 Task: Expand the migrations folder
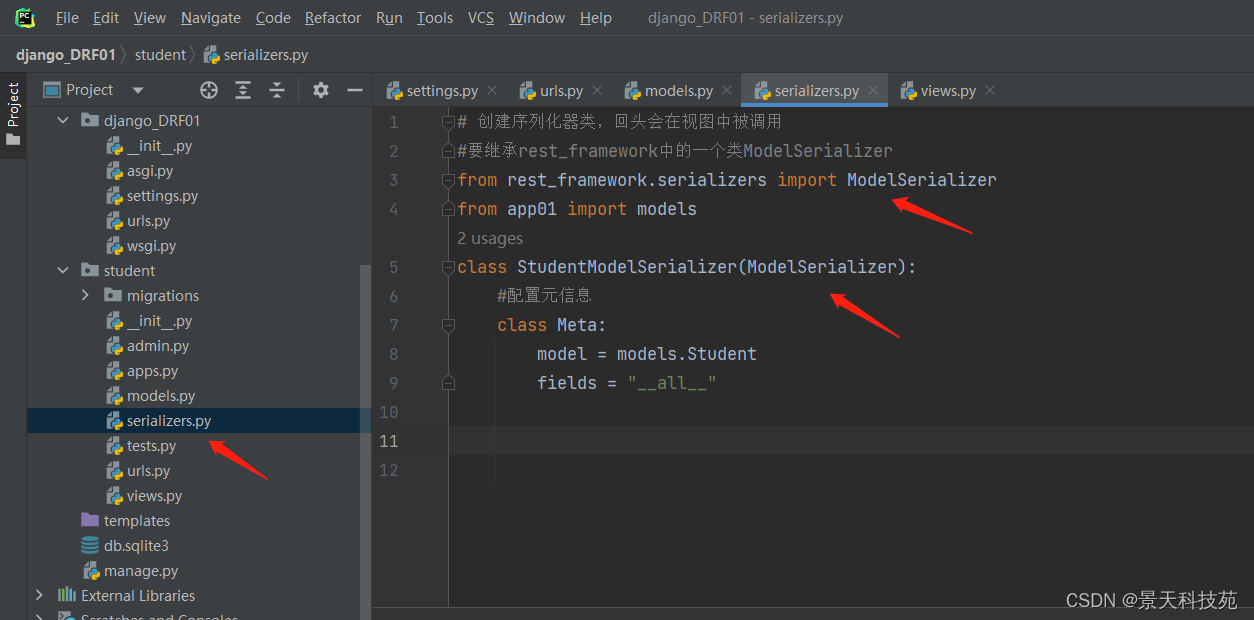85,295
